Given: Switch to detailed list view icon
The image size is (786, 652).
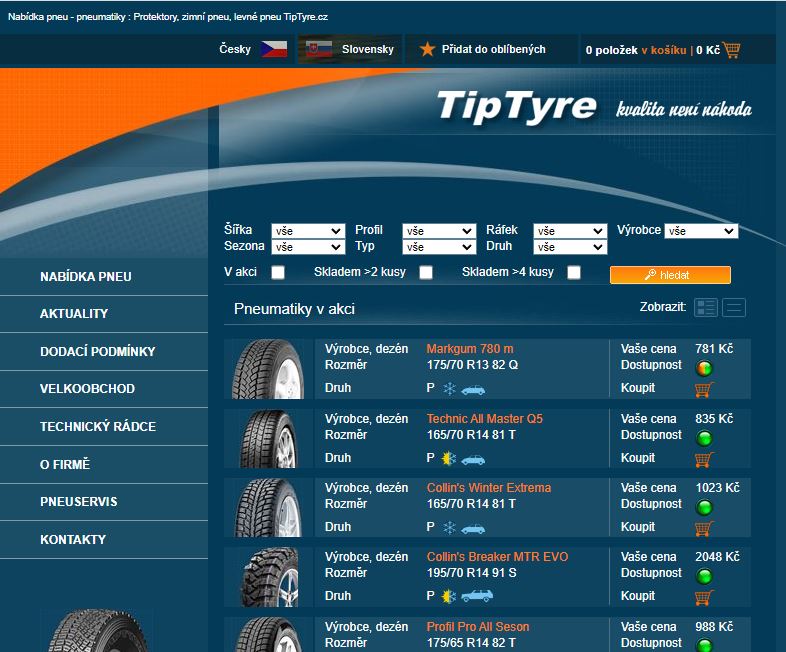Looking at the screenshot, I should tap(706, 308).
